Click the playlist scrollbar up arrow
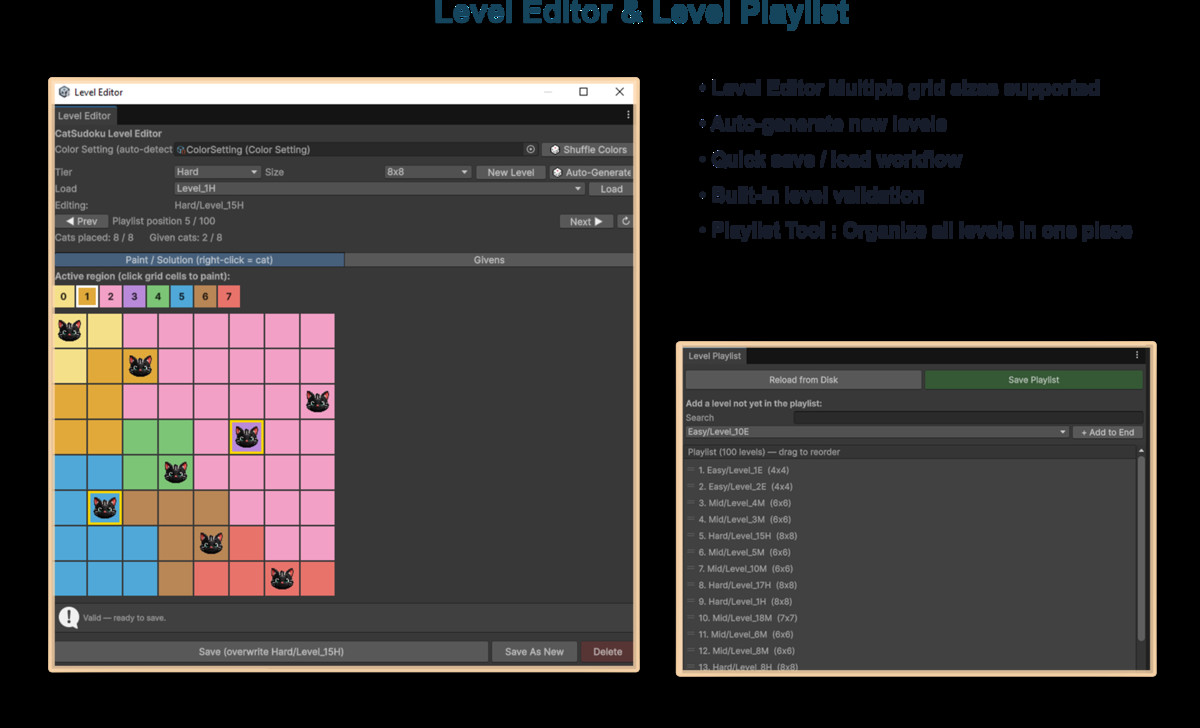The width and height of the screenshot is (1200, 728). point(1141,452)
